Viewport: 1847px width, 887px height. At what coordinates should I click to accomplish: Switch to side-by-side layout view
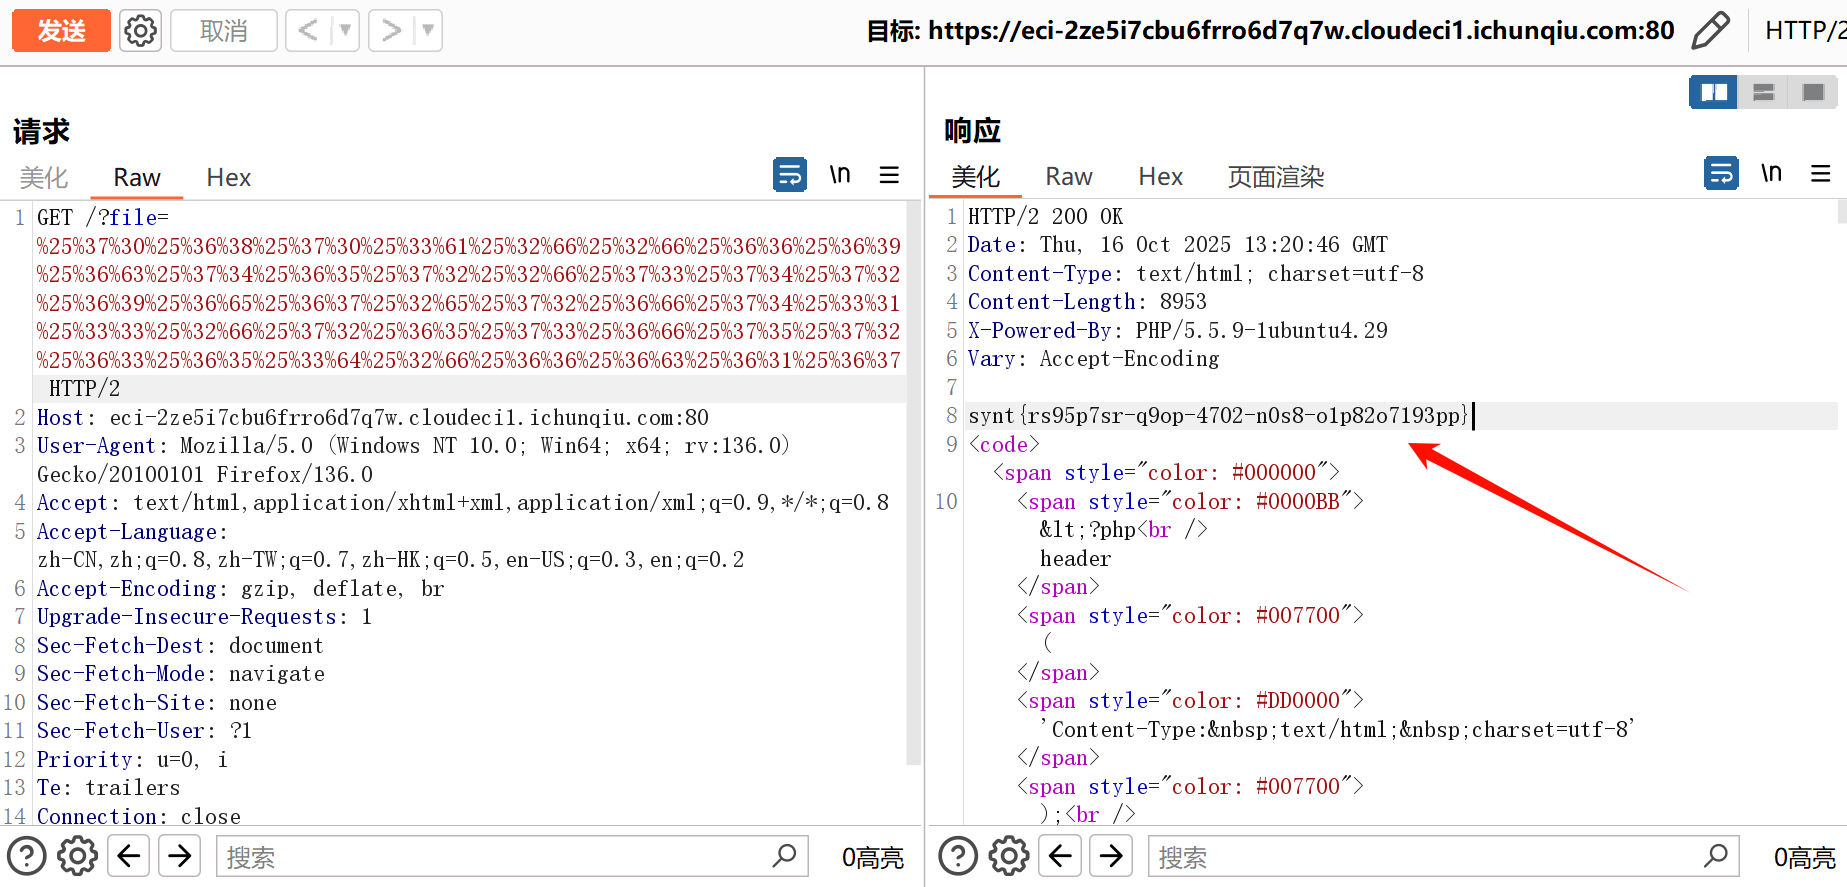tap(1713, 92)
